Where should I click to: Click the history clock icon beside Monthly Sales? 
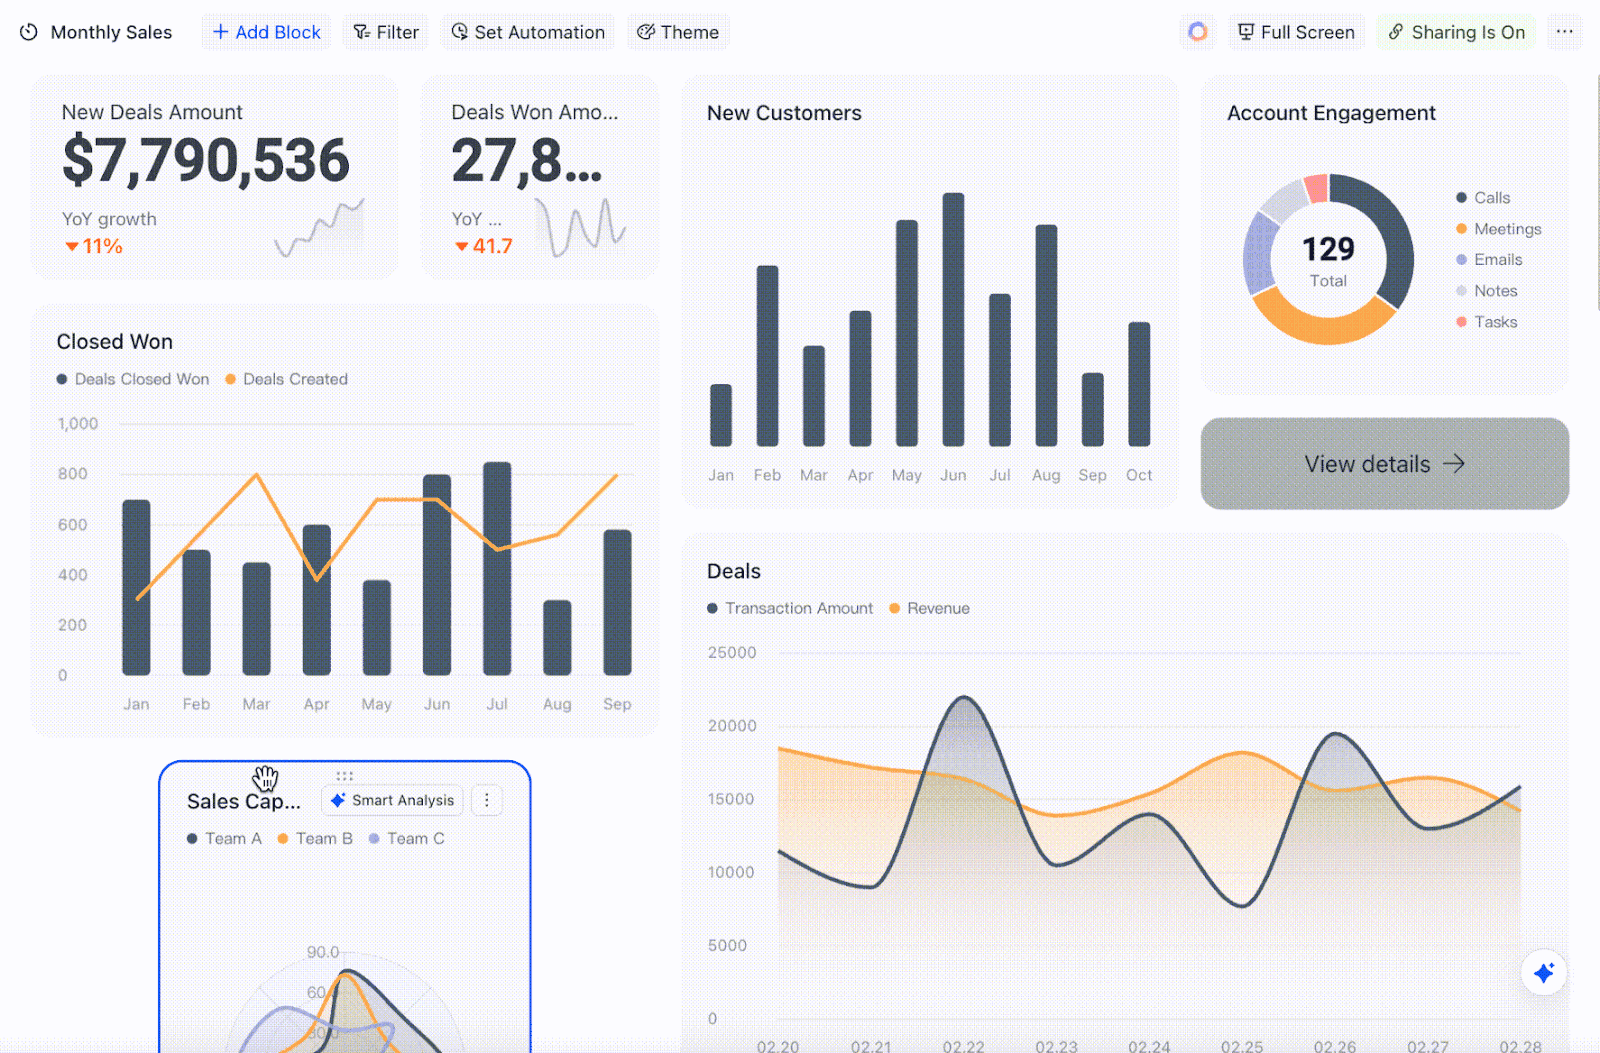(x=27, y=32)
